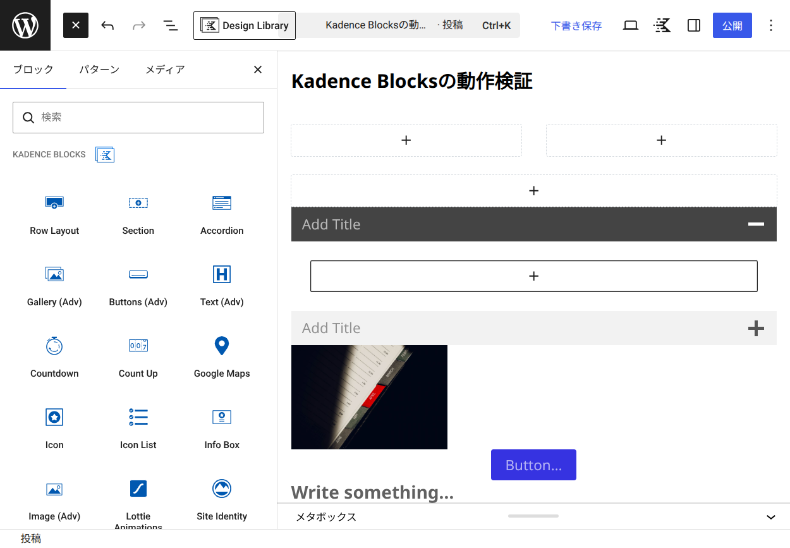
Task: Insert the Countdown block
Action: [x=54, y=359]
